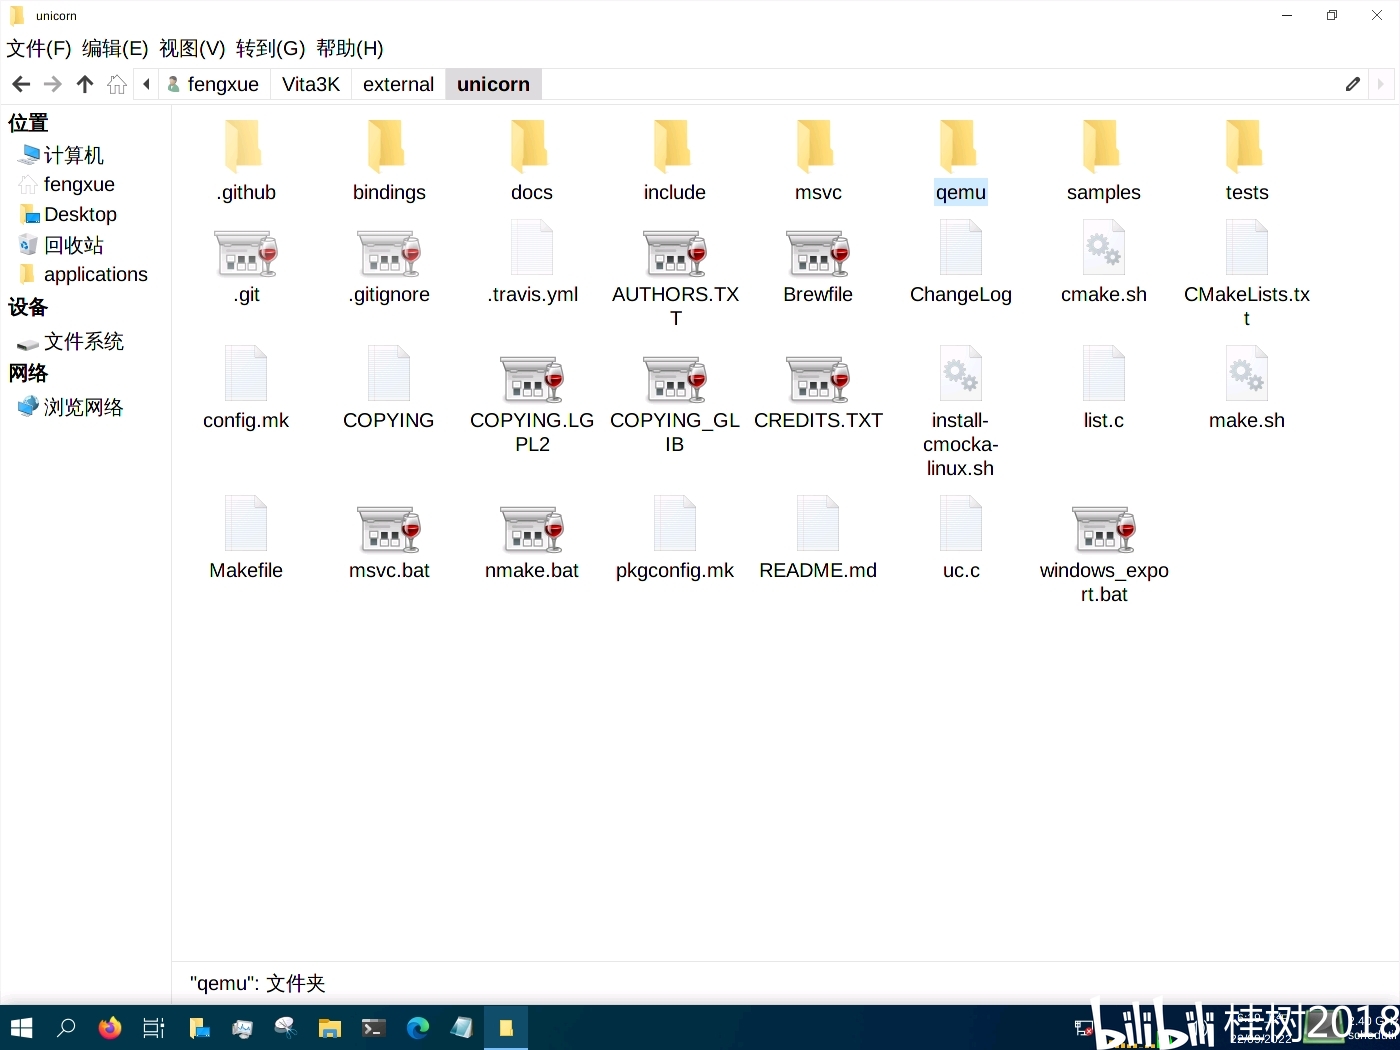Jump to the fengxue path segment
1400x1050 pixels.
pyautogui.click(x=213, y=85)
